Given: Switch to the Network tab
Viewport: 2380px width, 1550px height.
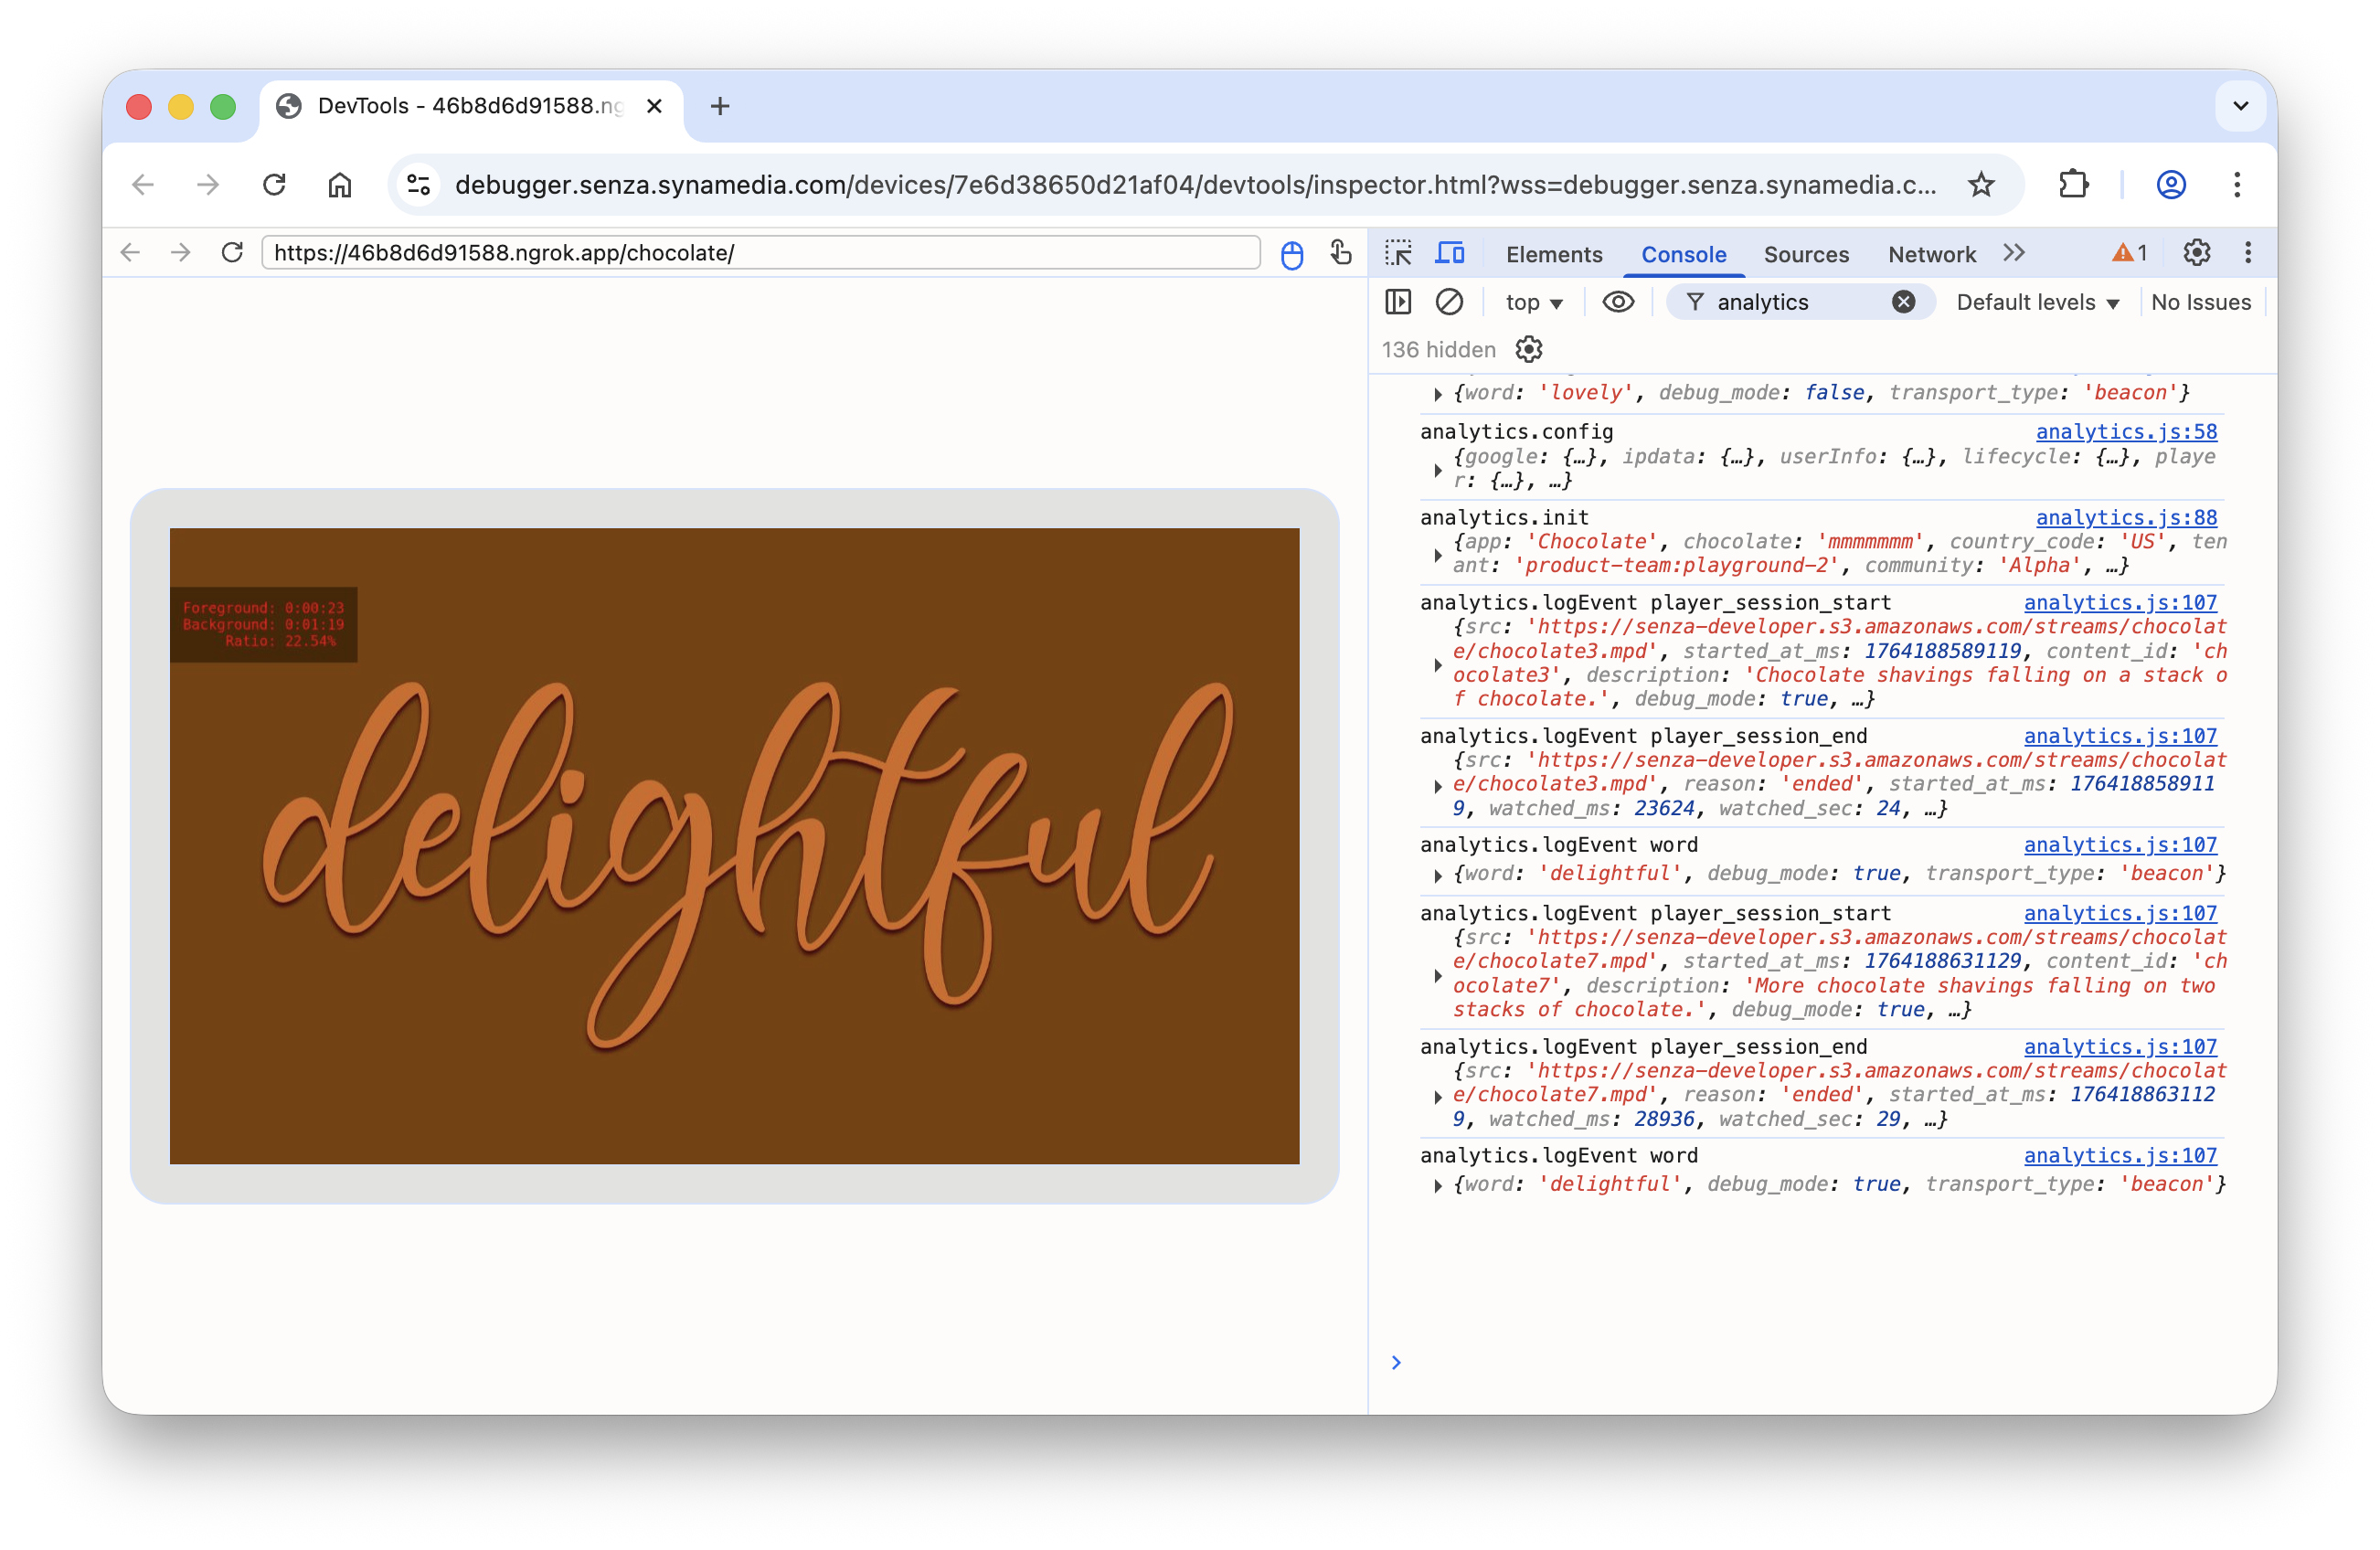Looking at the screenshot, I should pos(1931,255).
